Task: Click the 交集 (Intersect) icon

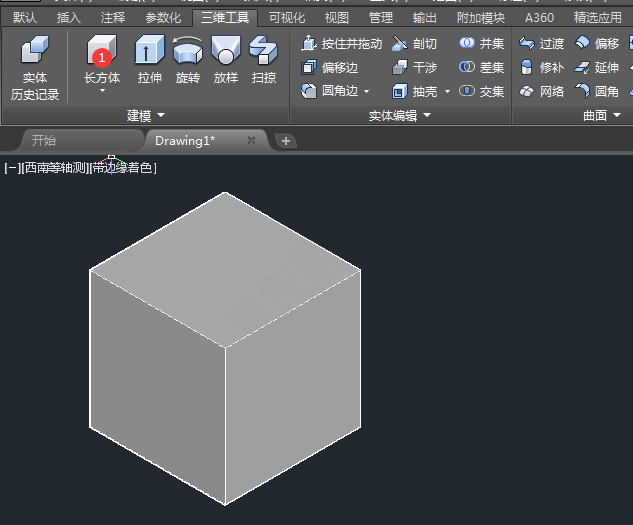Action: 467,91
